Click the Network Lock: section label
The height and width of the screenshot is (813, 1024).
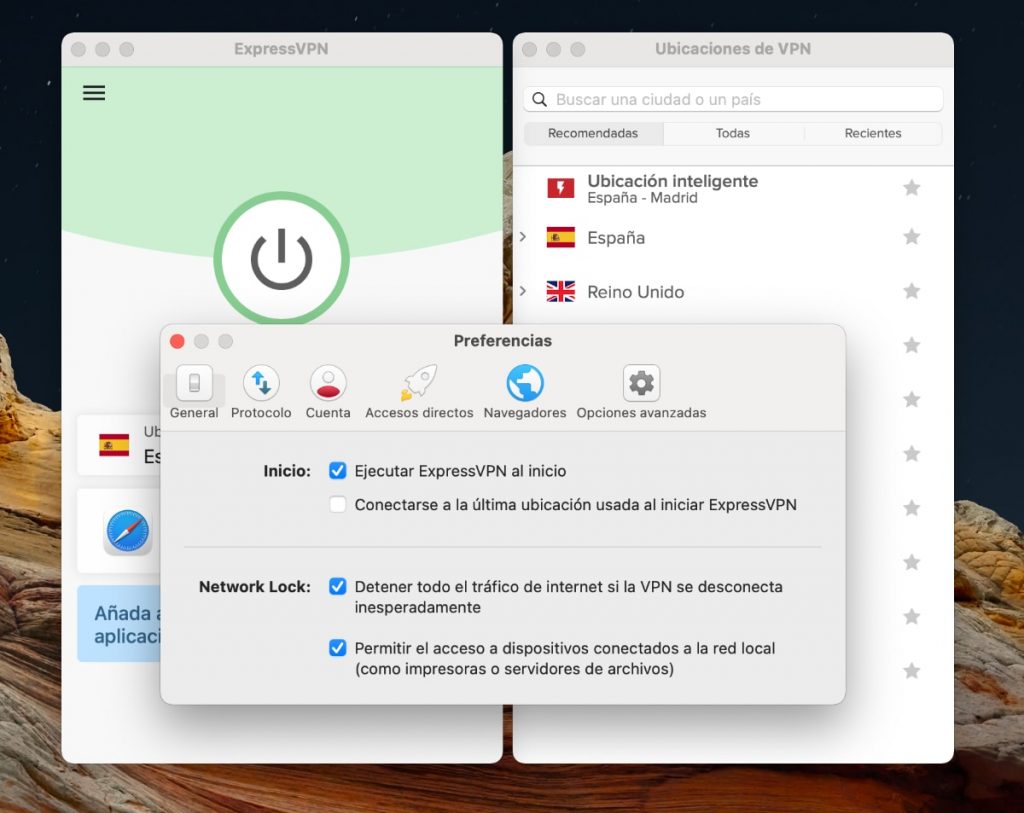click(255, 586)
